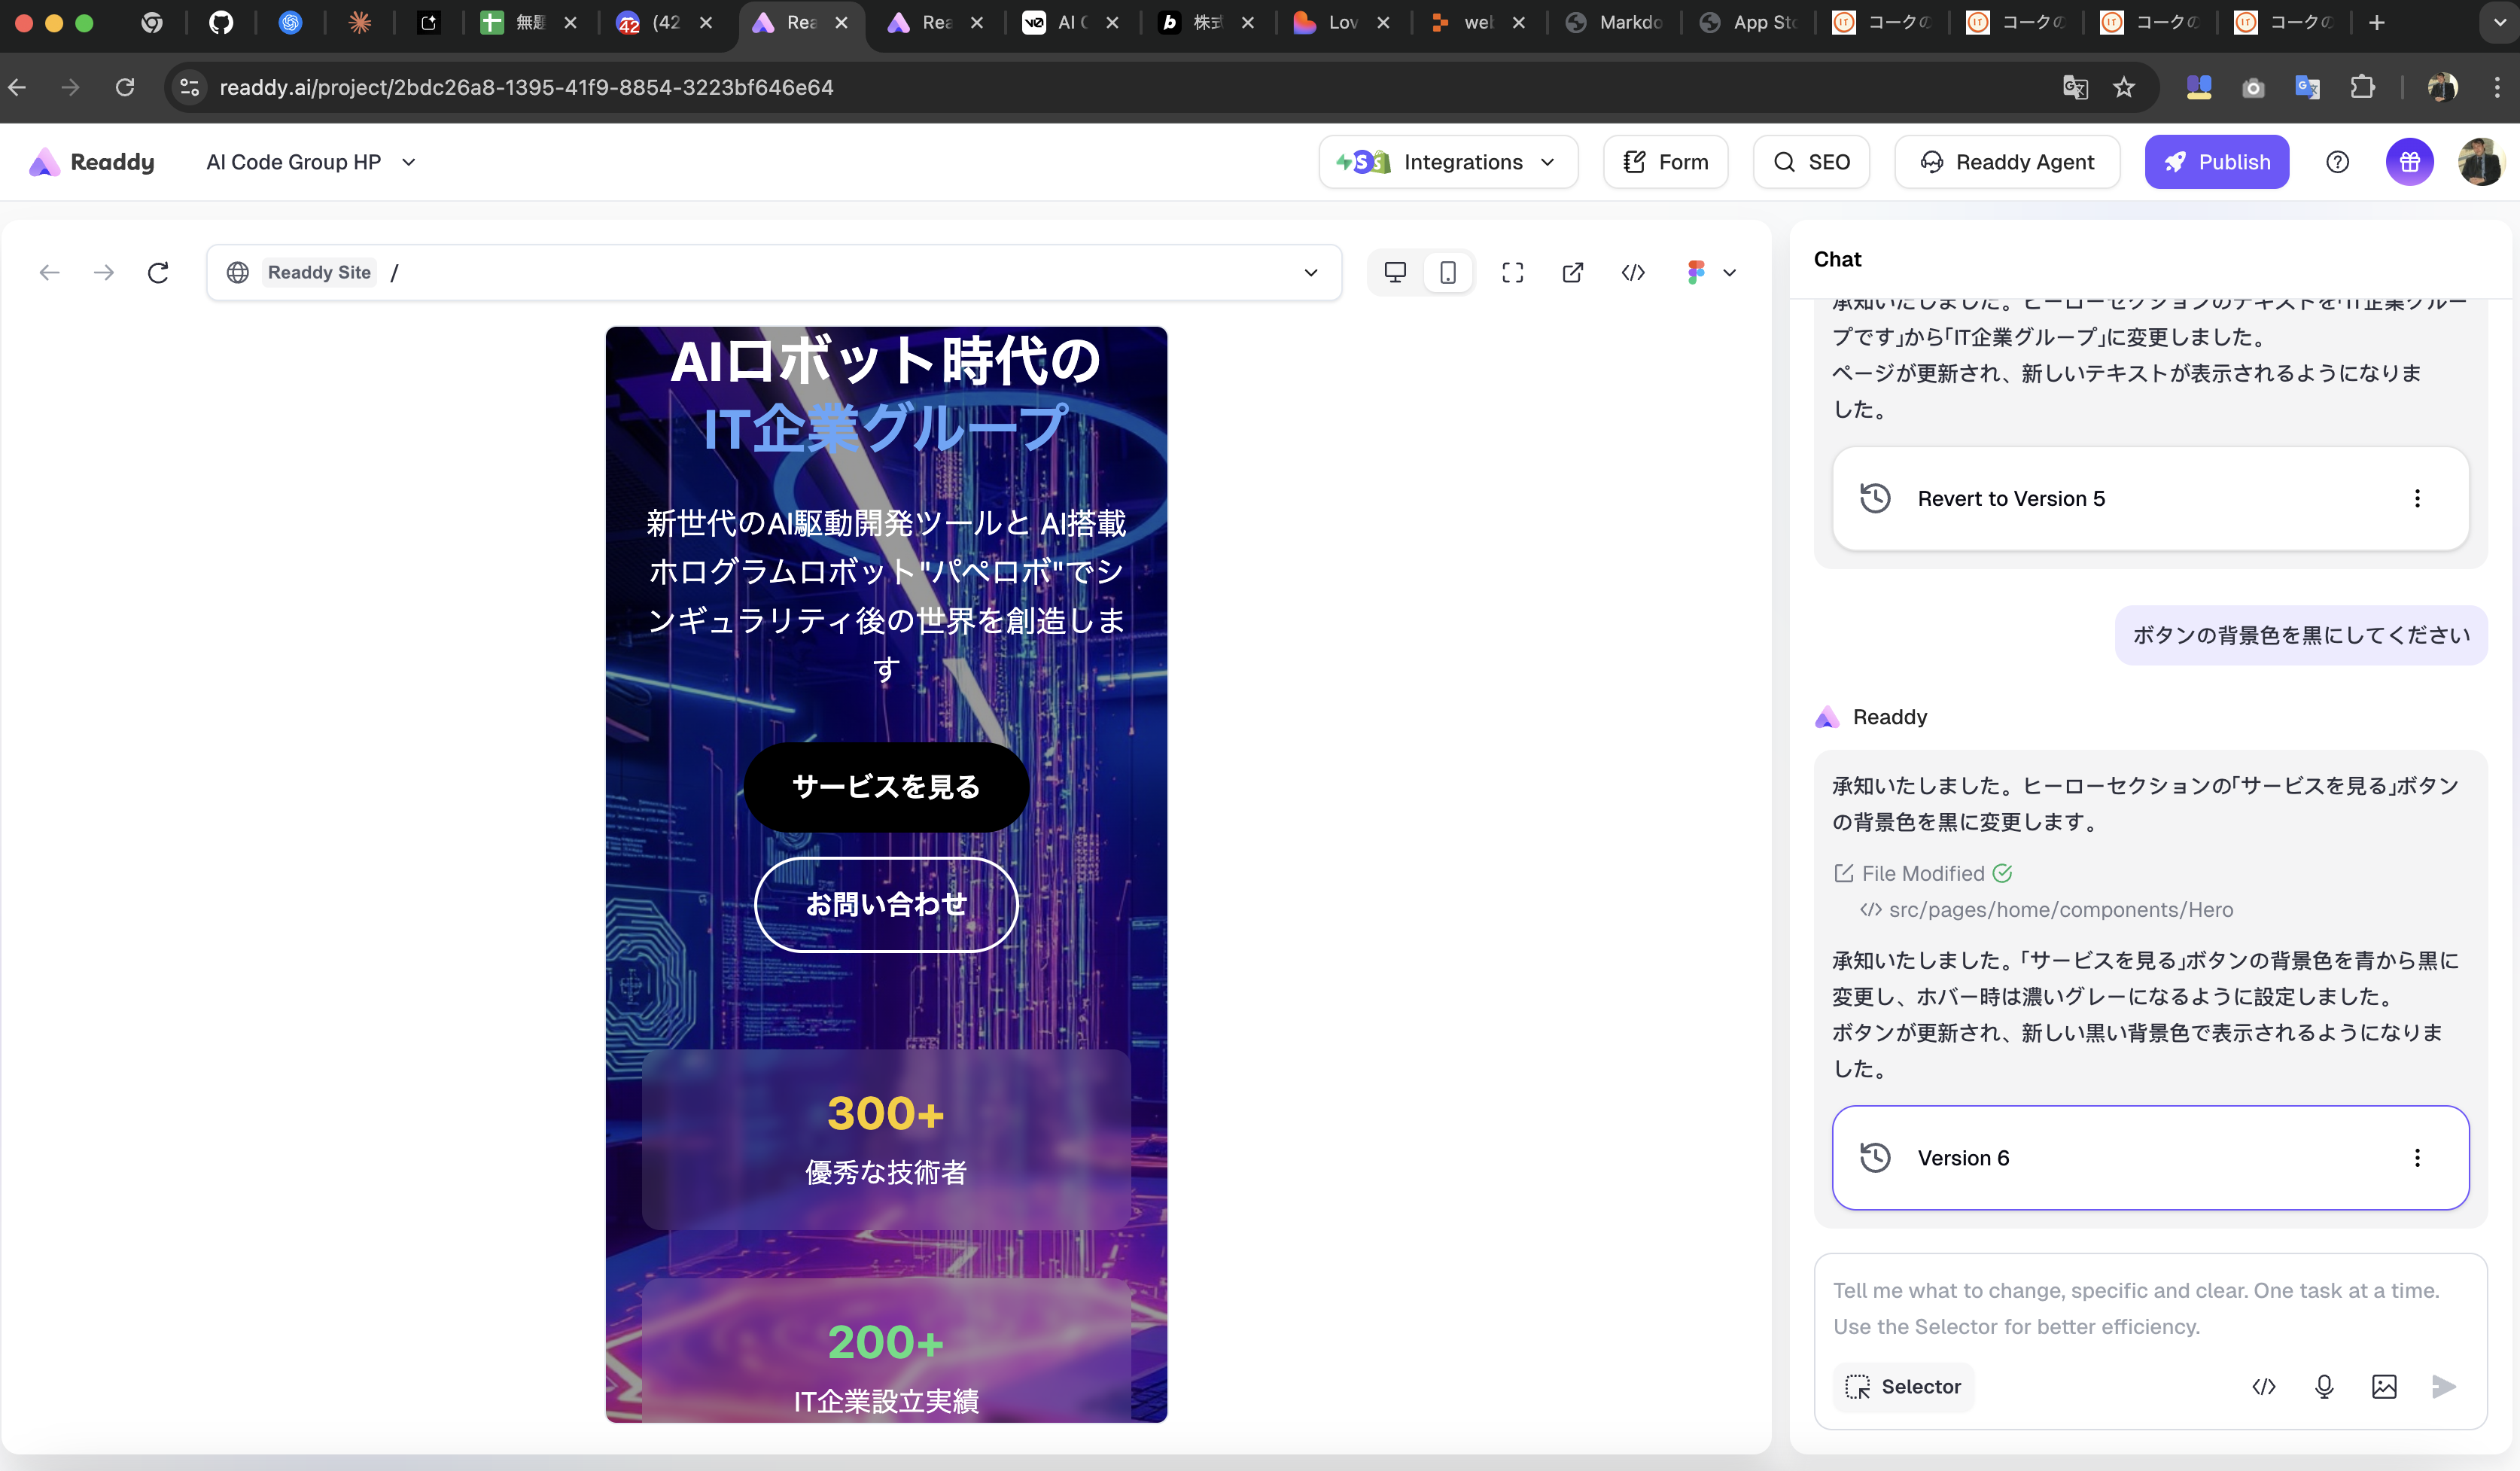Viewport: 2520px width, 1471px height.
Task: Click the Publish button
Action: 2217,161
